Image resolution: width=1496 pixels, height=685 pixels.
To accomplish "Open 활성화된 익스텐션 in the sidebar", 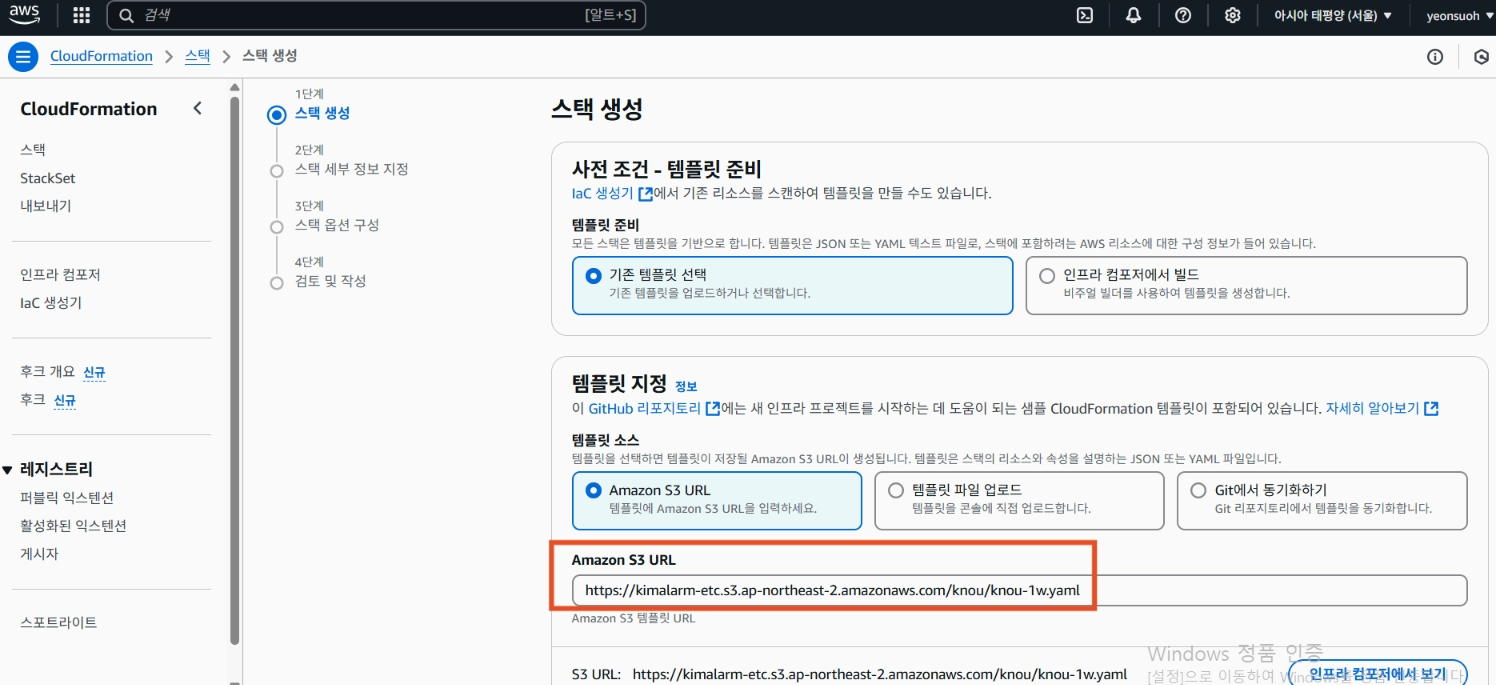I will point(73,525).
